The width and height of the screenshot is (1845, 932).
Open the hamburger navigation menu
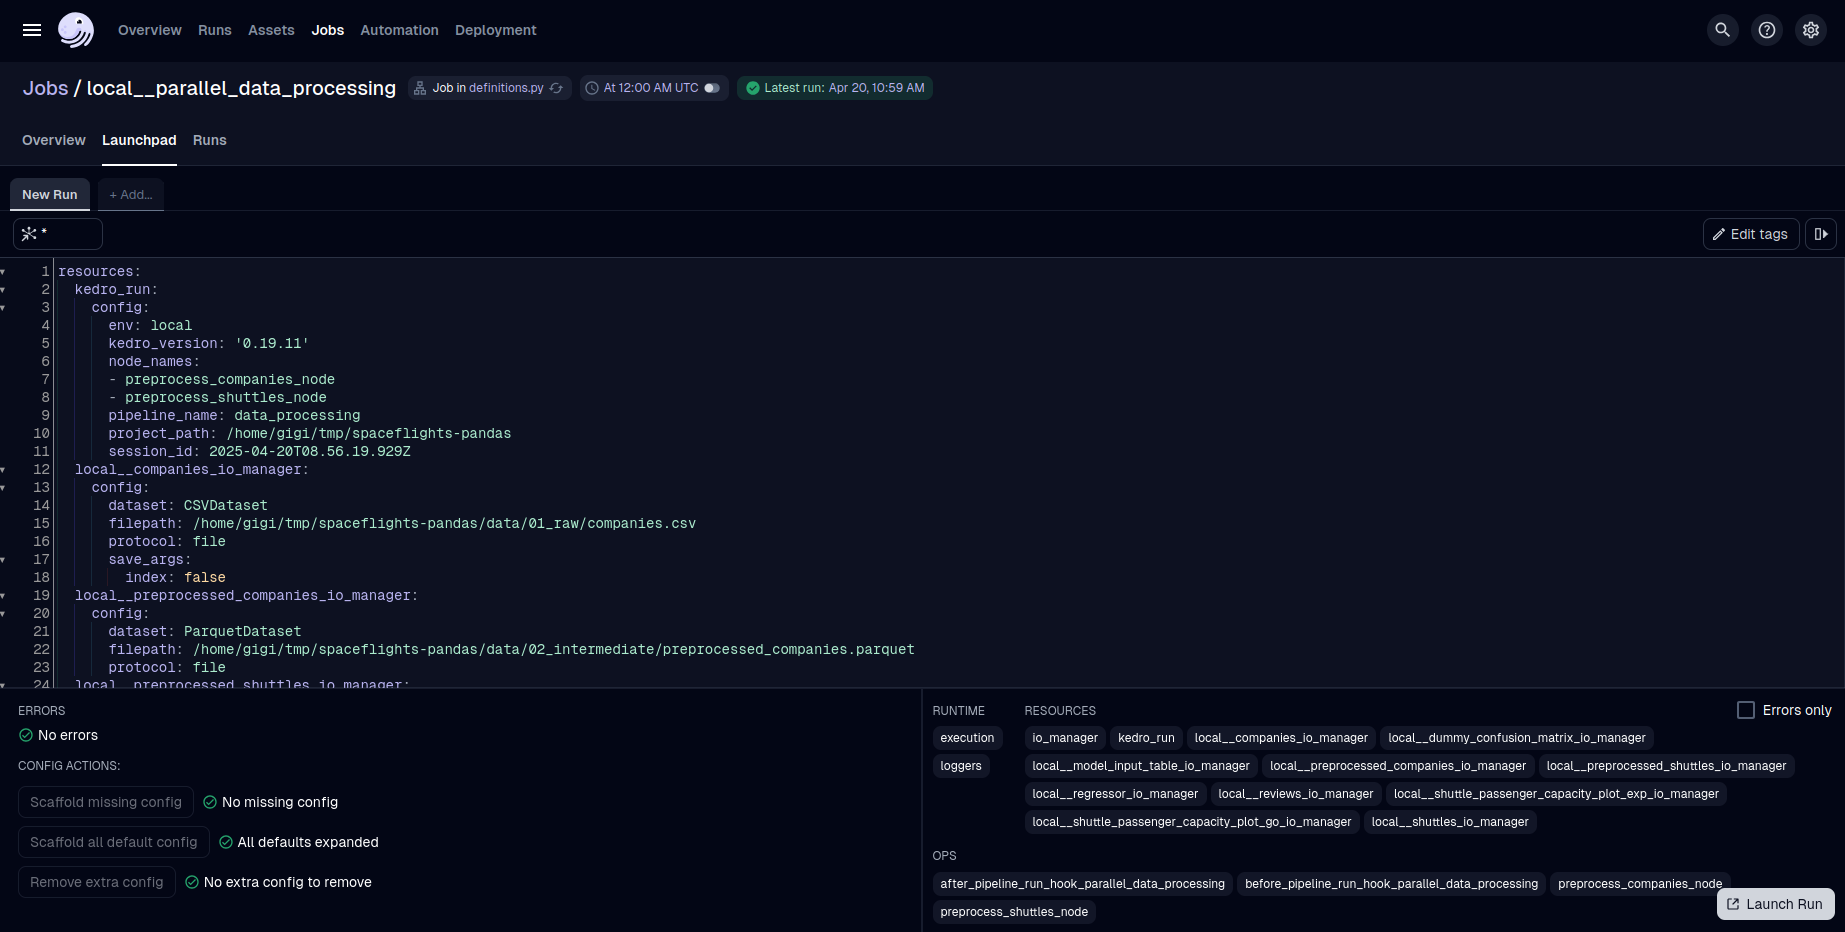(x=32, y=30)
